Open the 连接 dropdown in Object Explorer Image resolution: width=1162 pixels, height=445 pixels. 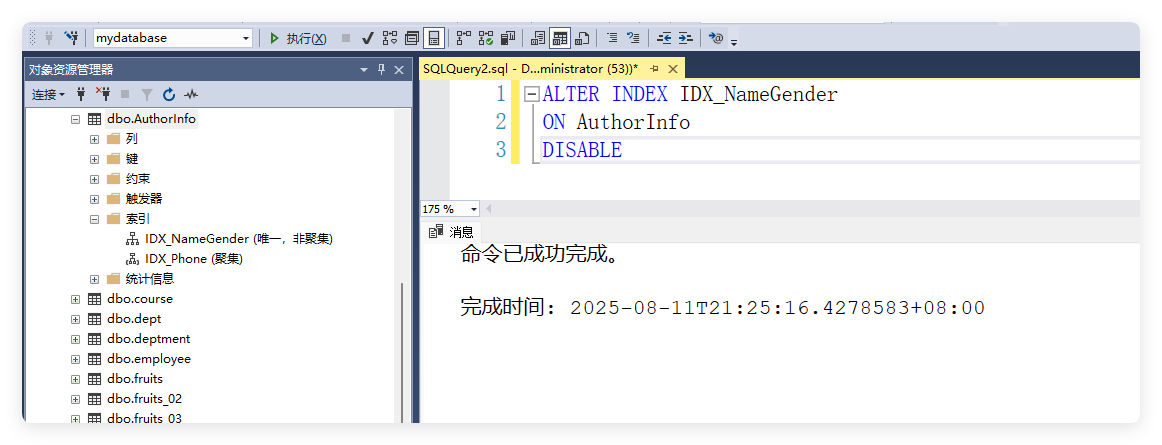tap(48, 94)
